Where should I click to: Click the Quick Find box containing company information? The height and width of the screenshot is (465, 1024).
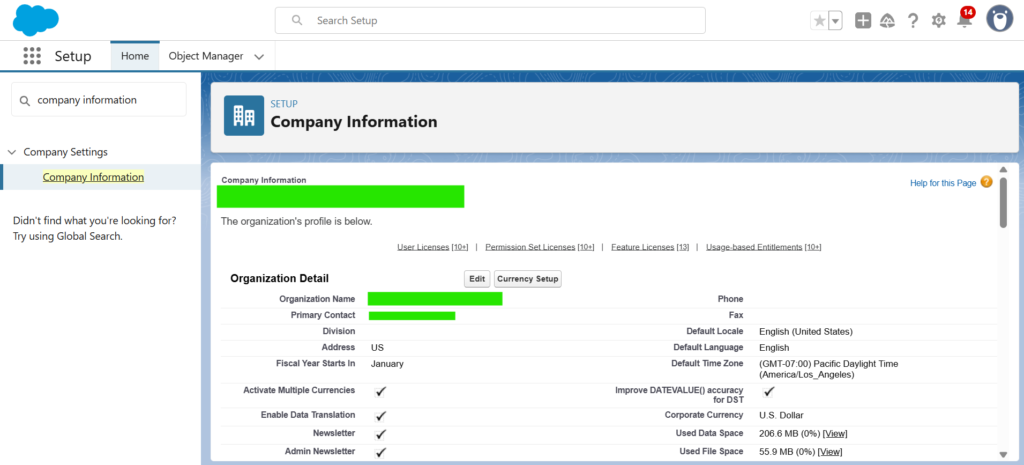click(x=99, y=100)
